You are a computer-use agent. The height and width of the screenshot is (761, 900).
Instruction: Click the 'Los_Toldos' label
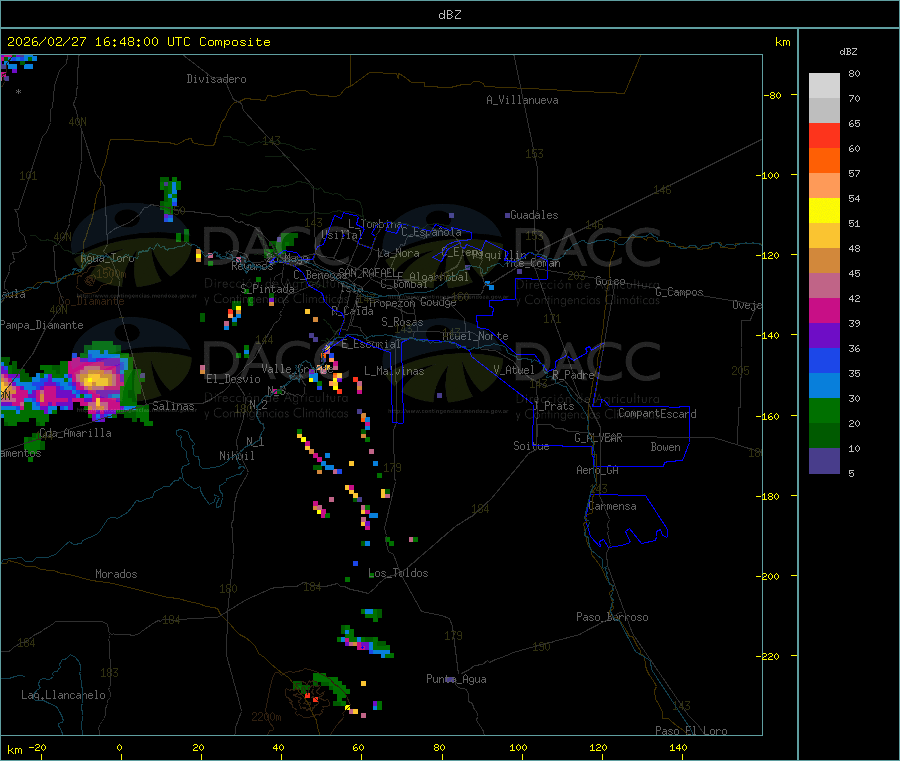pyautogui.click(x=398, y=573)
